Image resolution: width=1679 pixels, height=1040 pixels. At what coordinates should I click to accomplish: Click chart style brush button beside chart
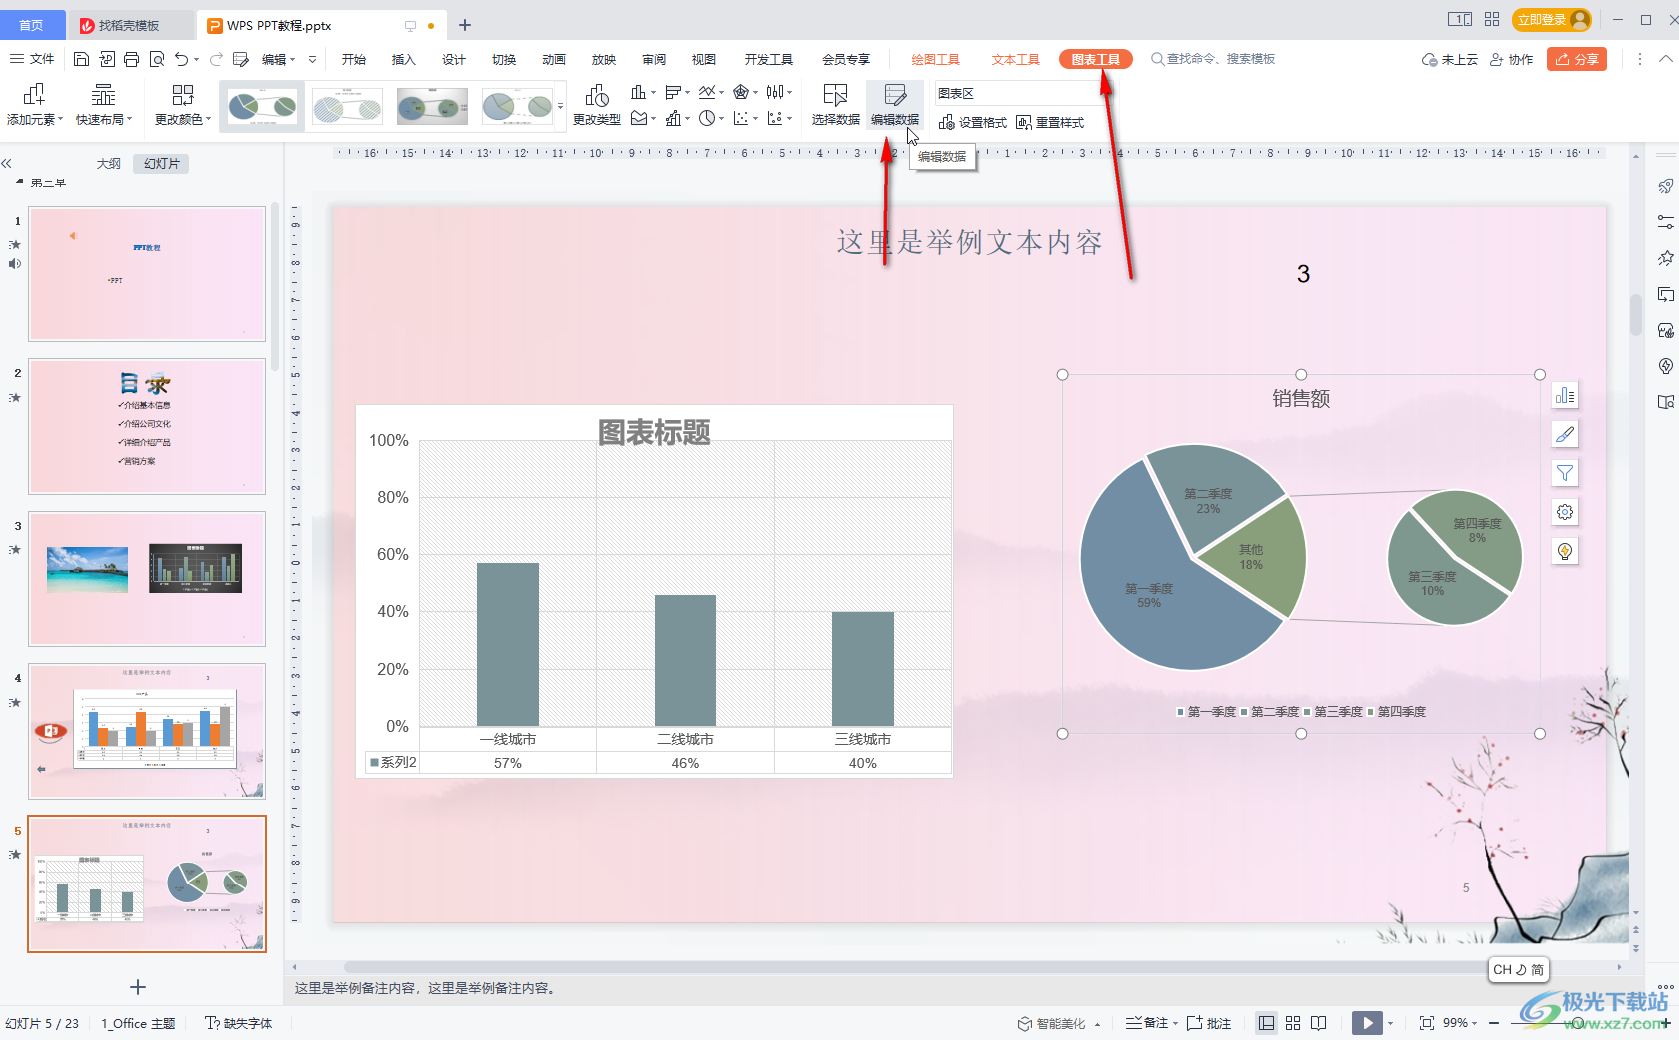(x=1565, y=434)
